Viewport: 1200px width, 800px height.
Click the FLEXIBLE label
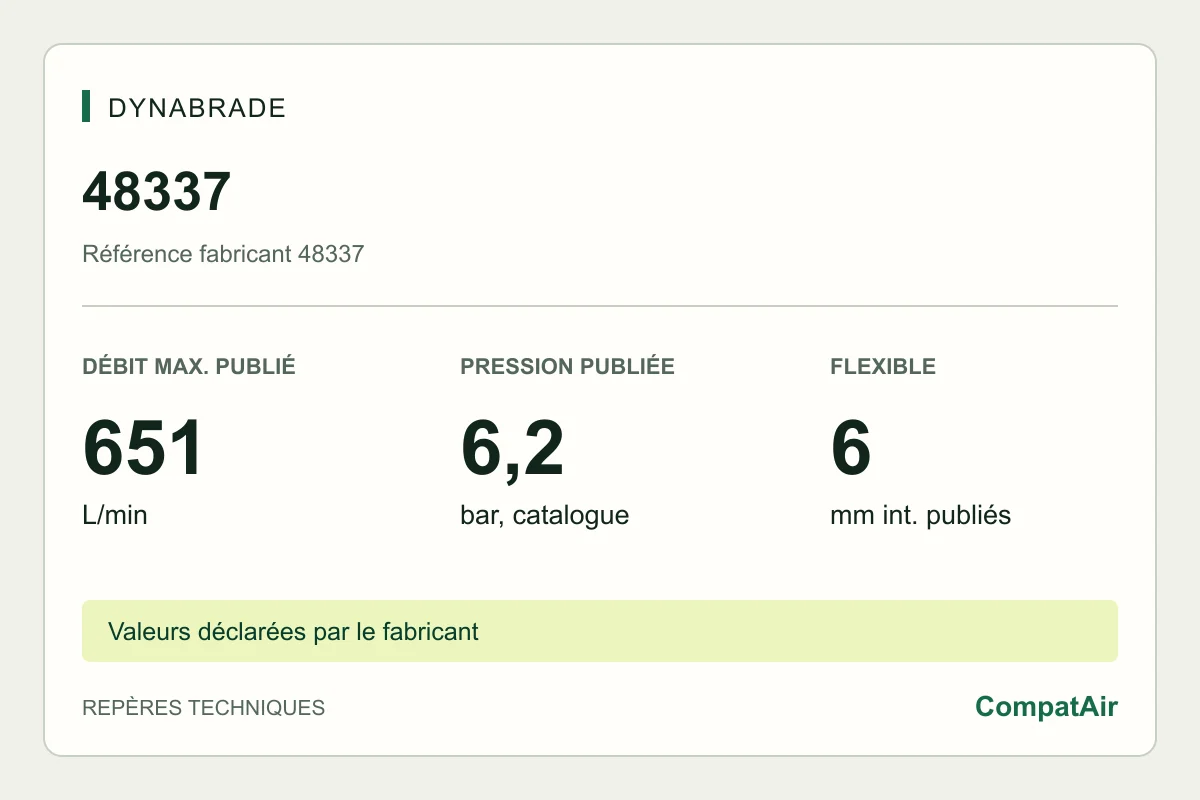click(883, 366)
